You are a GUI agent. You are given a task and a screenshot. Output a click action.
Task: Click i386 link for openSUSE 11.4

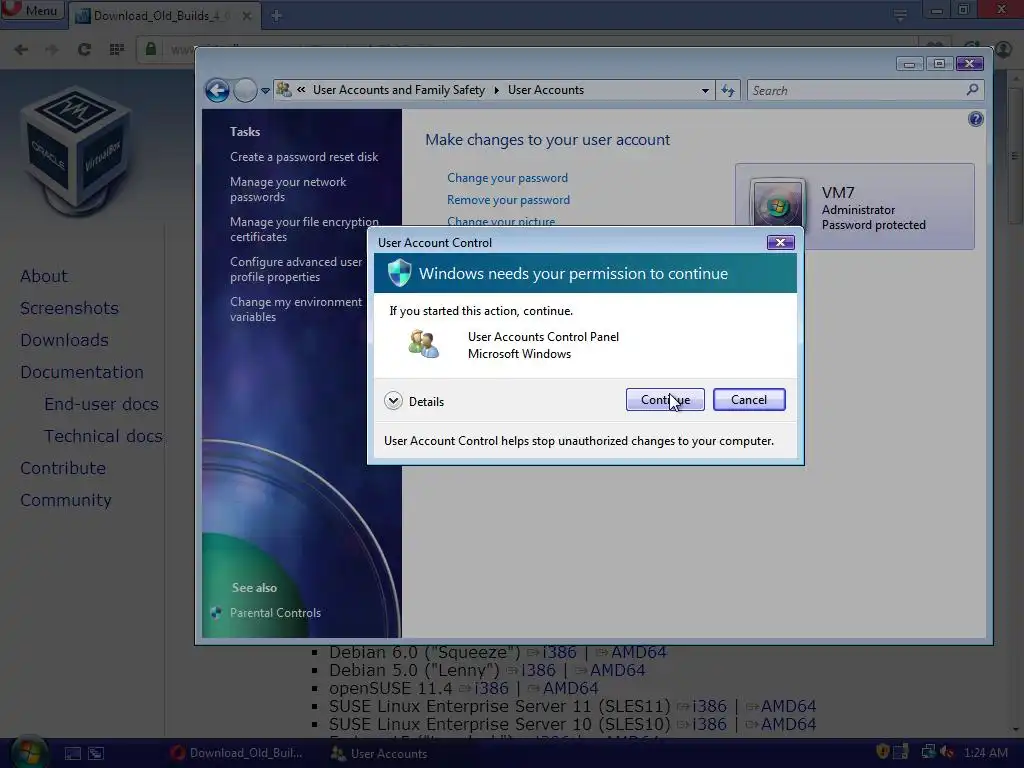tap(491, 688)
